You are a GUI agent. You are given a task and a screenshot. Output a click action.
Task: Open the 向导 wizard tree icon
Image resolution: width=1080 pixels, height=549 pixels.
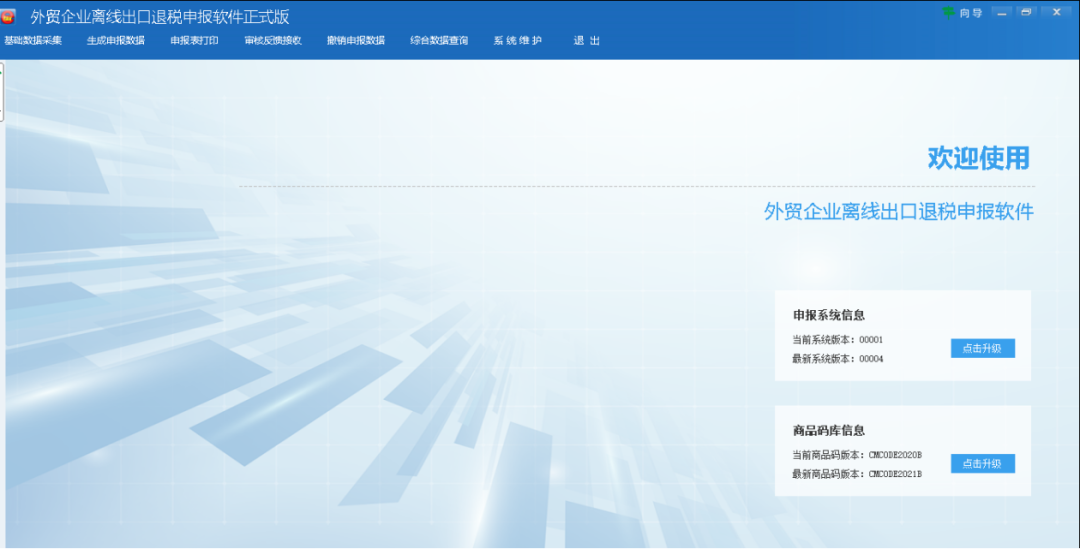click(948, 12)
